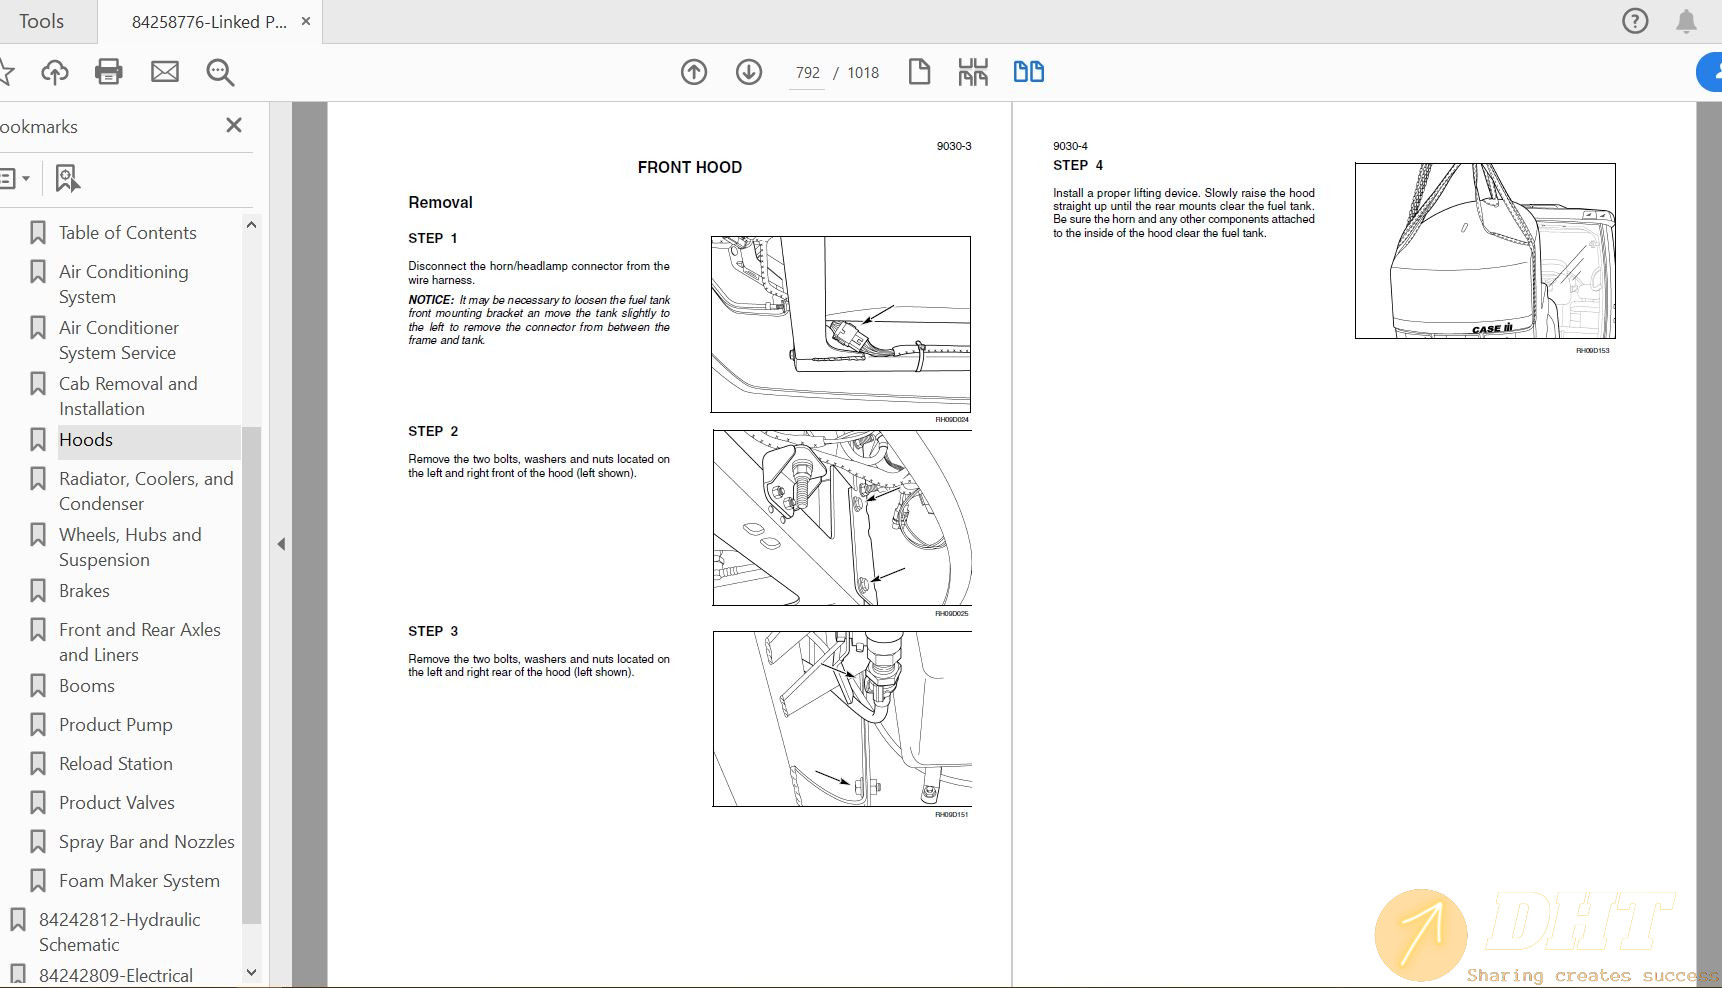Open Cab Removal and Installation bookmark
This screenshot has height=988, width=1722.
(128, 396)
